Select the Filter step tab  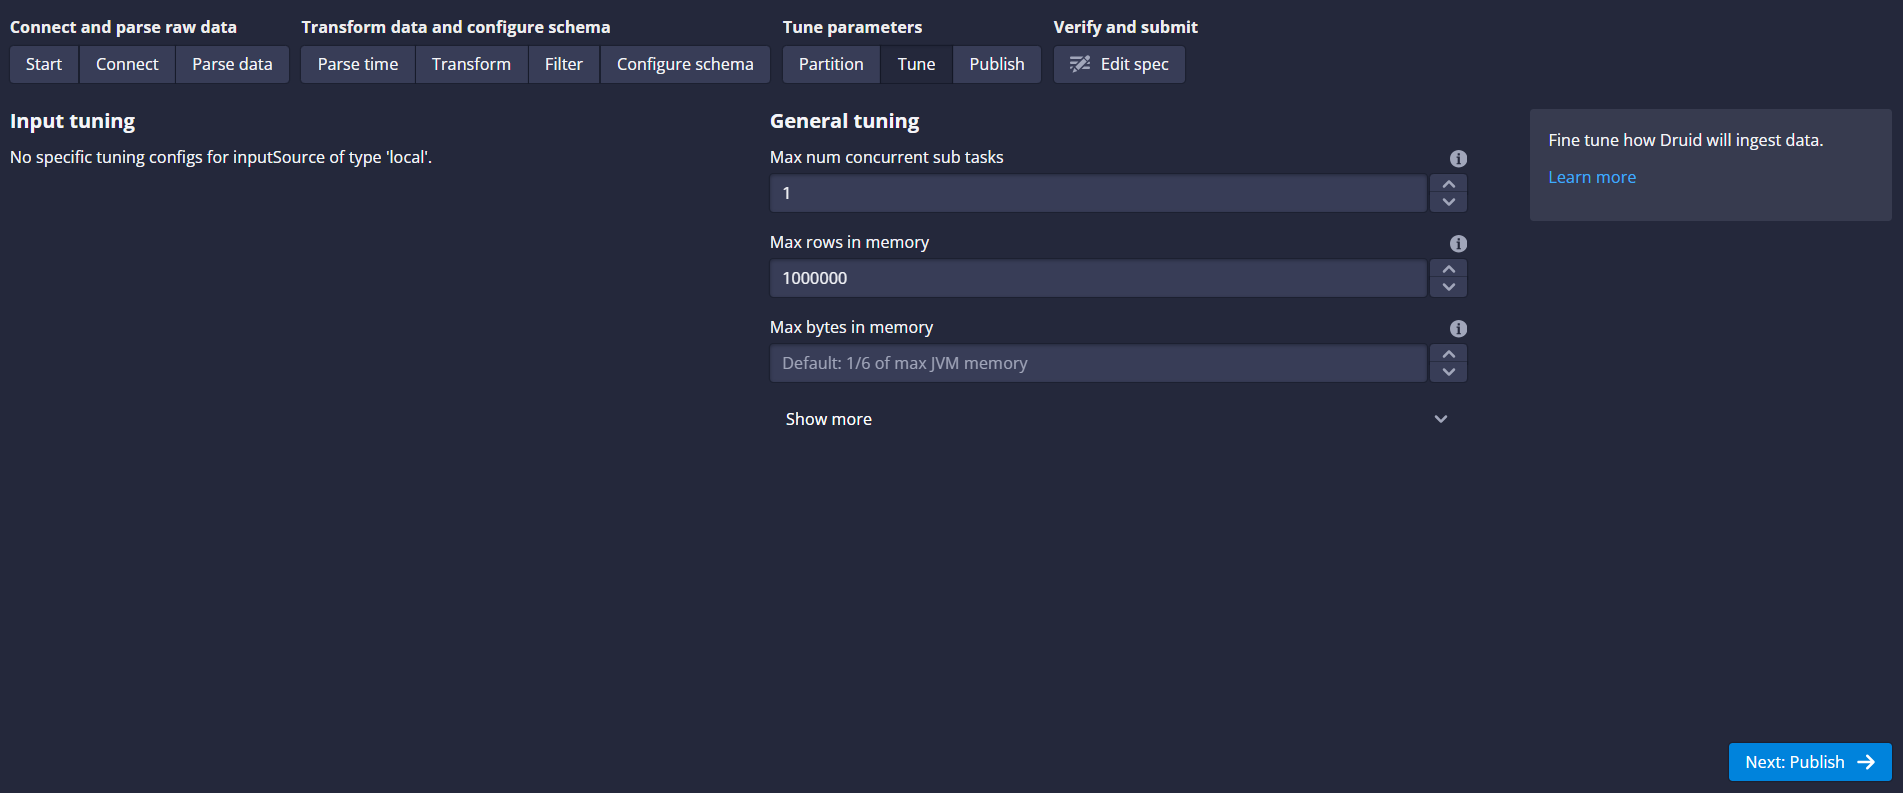(x=563, y=64)
